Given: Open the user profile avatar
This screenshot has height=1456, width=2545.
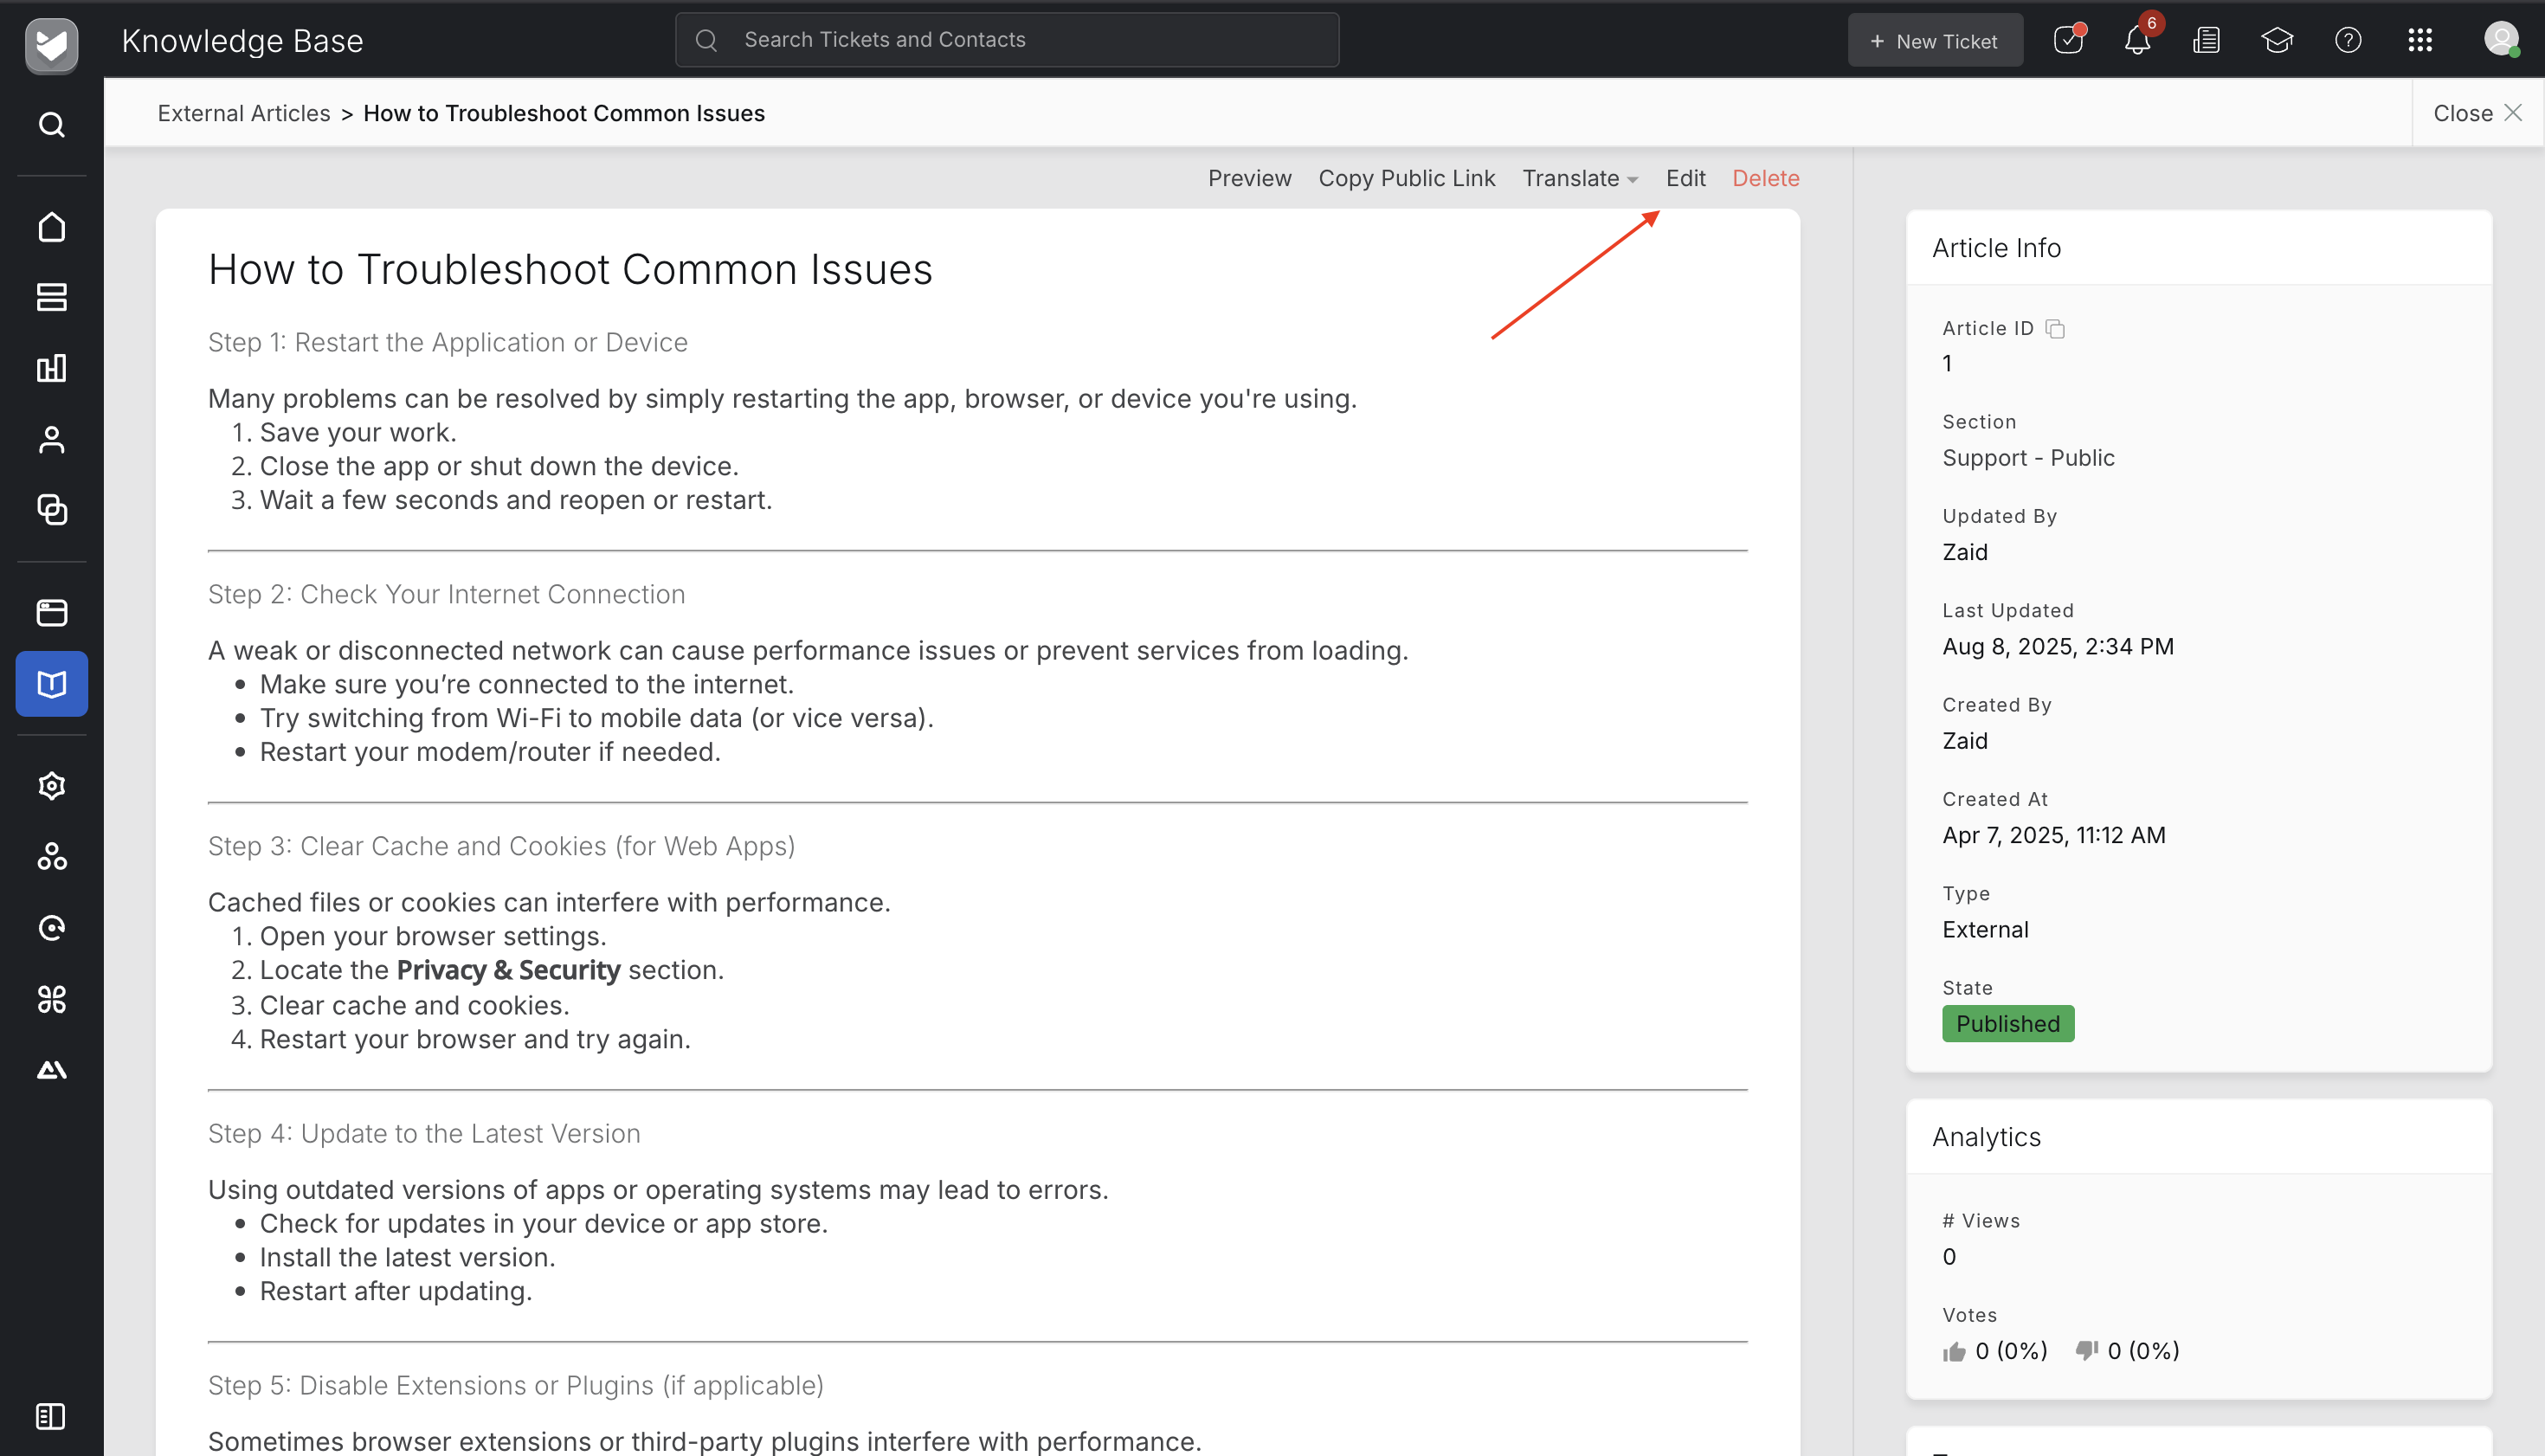Looking at the screenshot, I should [x=2501, y=40].
